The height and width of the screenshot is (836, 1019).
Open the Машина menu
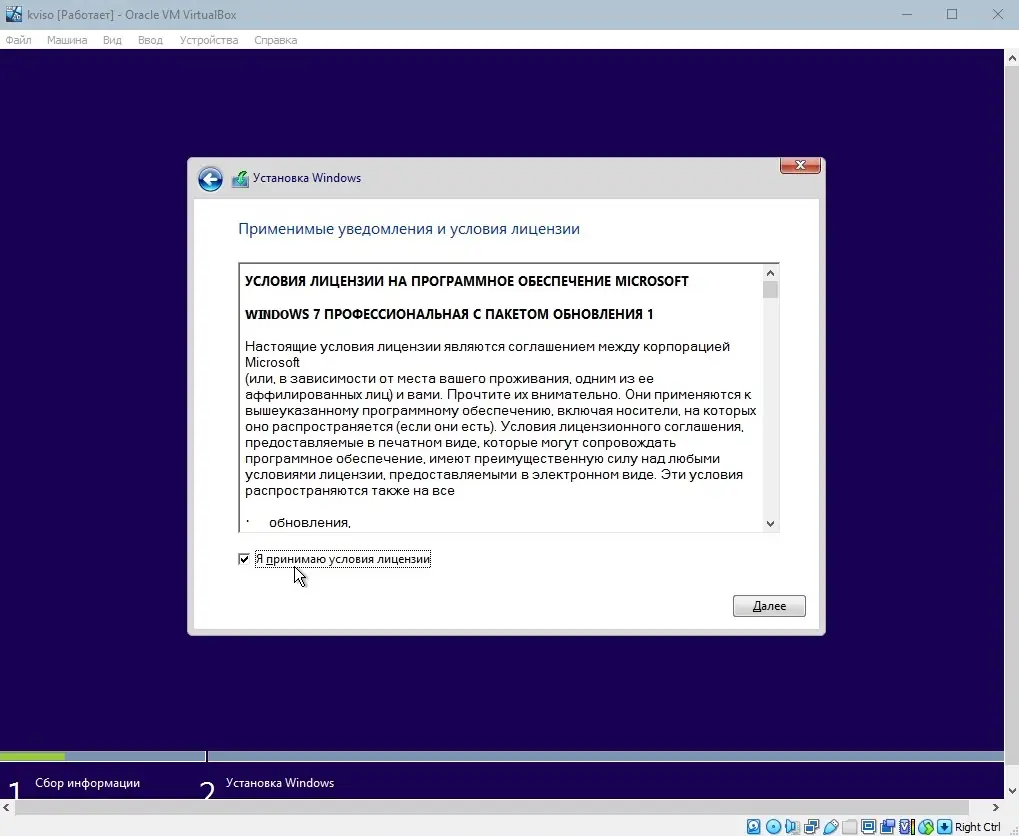click(x=66, y=40)
